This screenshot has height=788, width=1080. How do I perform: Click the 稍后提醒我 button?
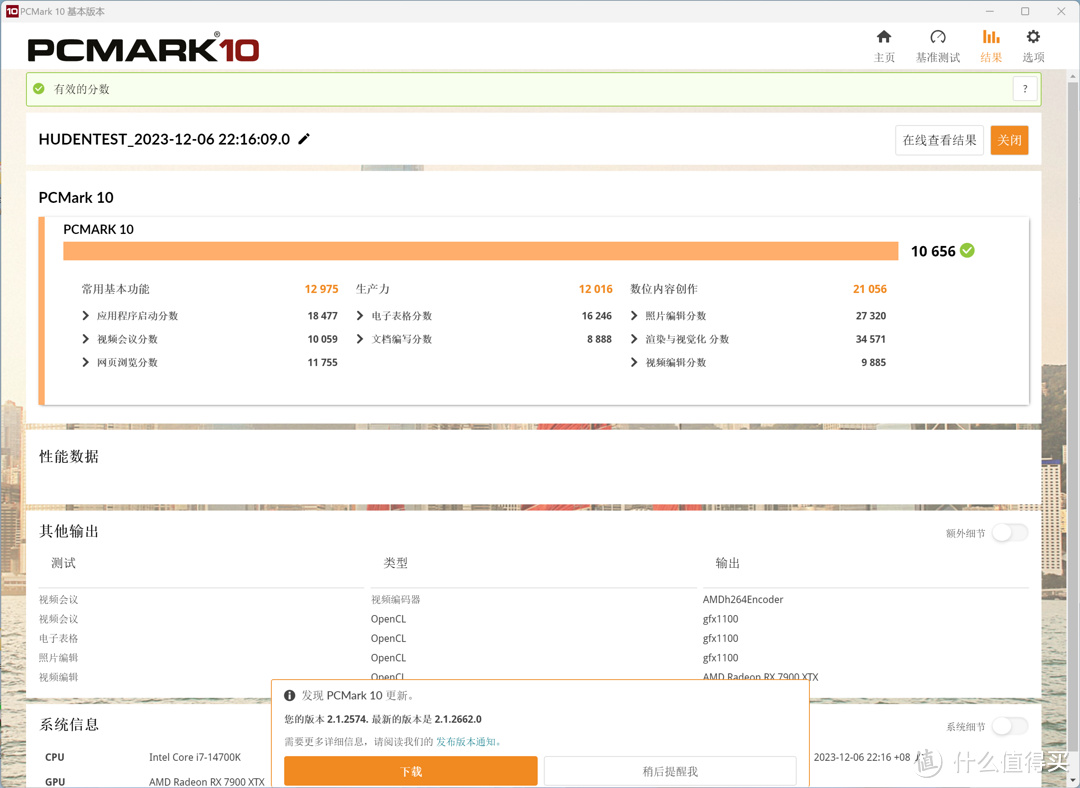coord(669,771)
